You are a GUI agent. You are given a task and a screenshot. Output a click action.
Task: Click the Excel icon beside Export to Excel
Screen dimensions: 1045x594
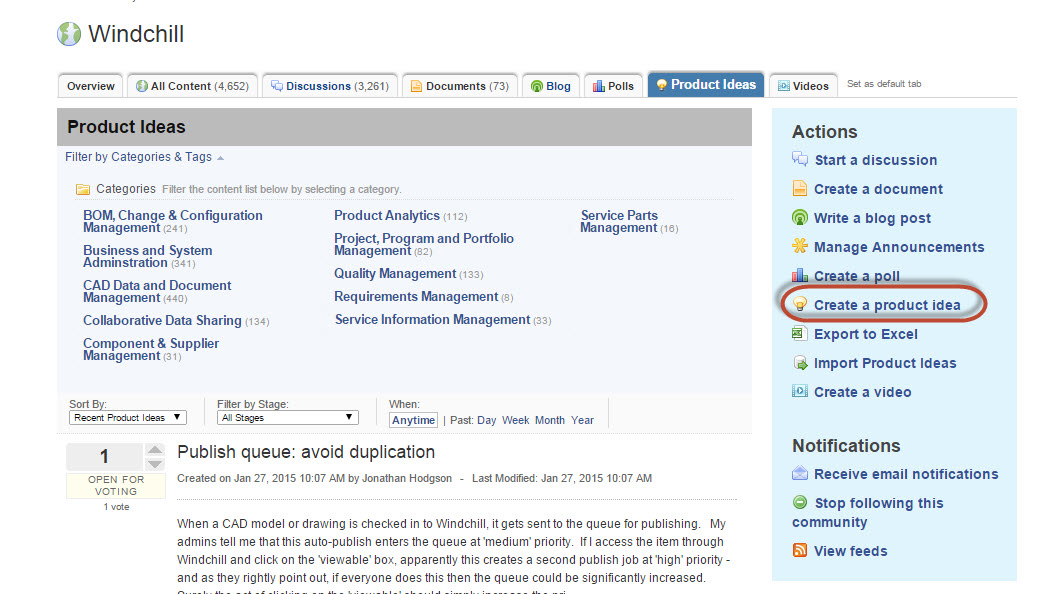click(x=799, y=333)
